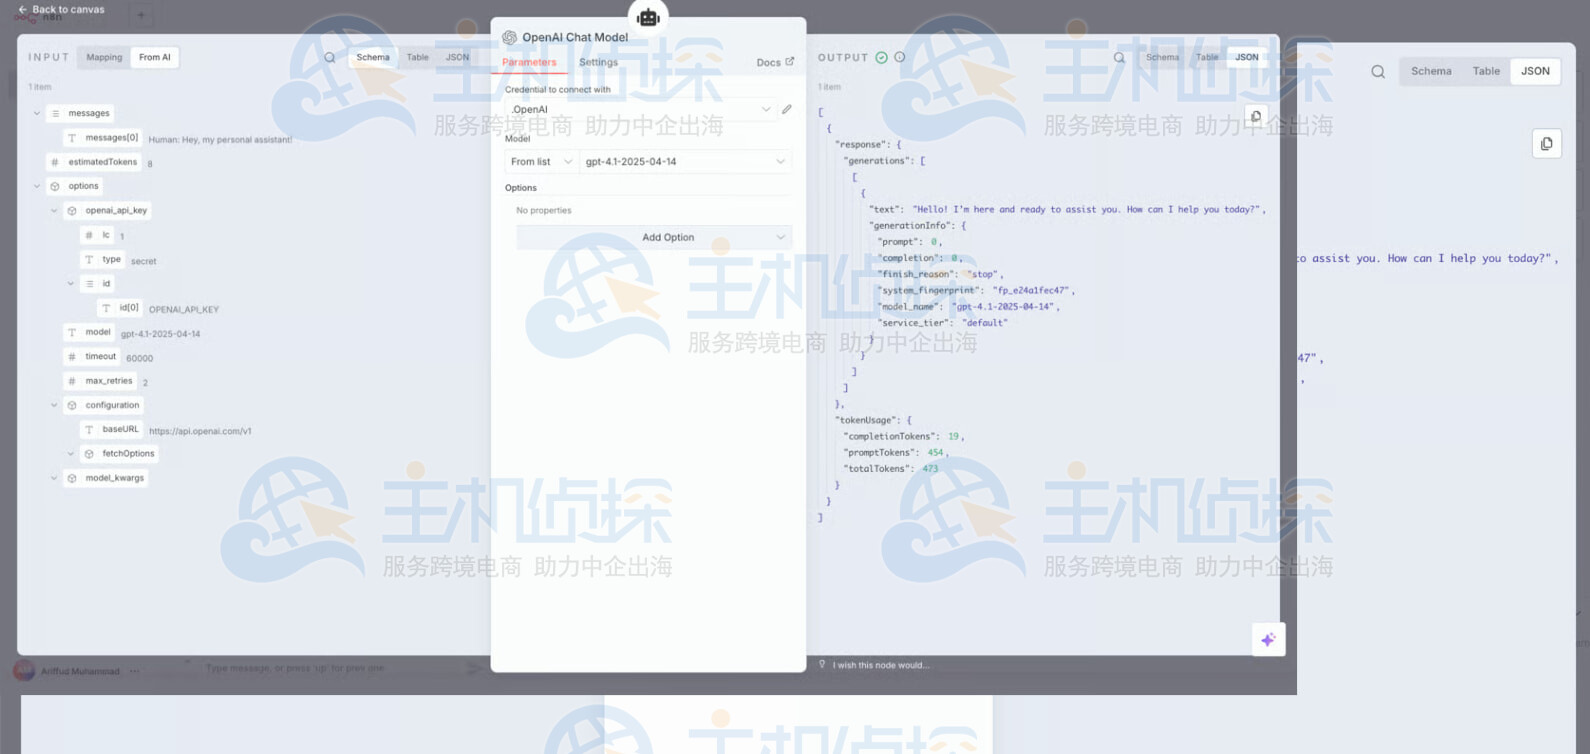Open the From list mode dropdown
The width and height of the screenshot is (1590, 754).
click(542, 162)
